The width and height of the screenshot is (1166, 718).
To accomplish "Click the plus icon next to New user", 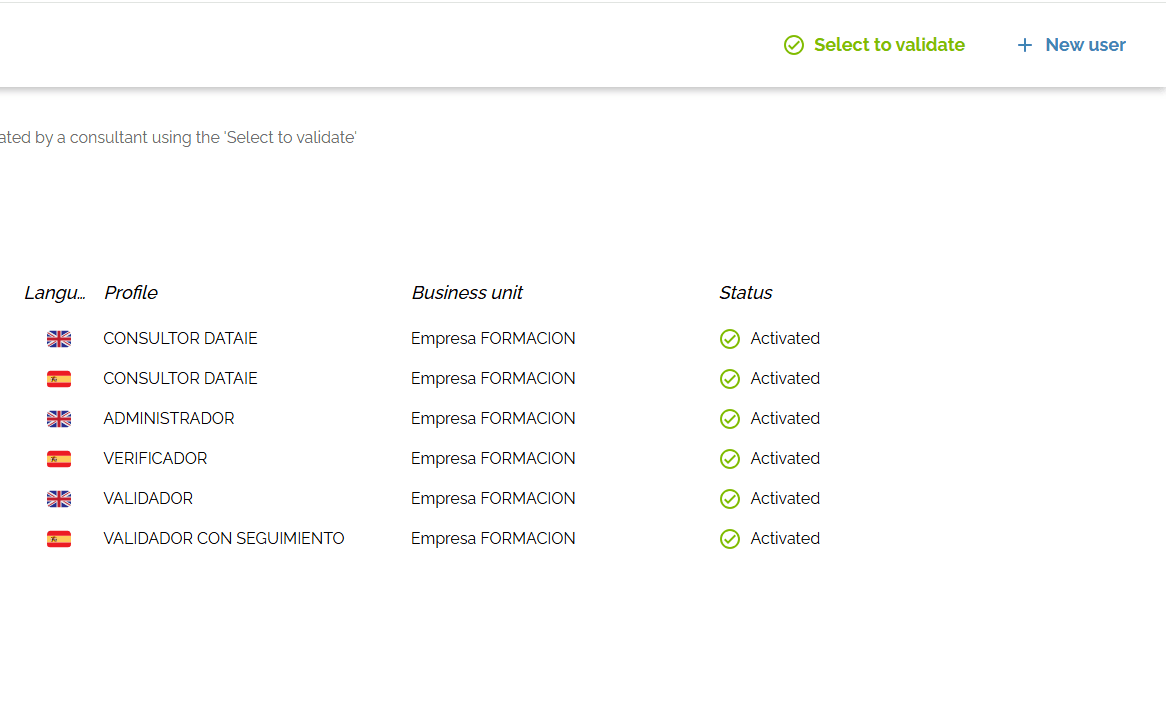I will [1025, 45].
